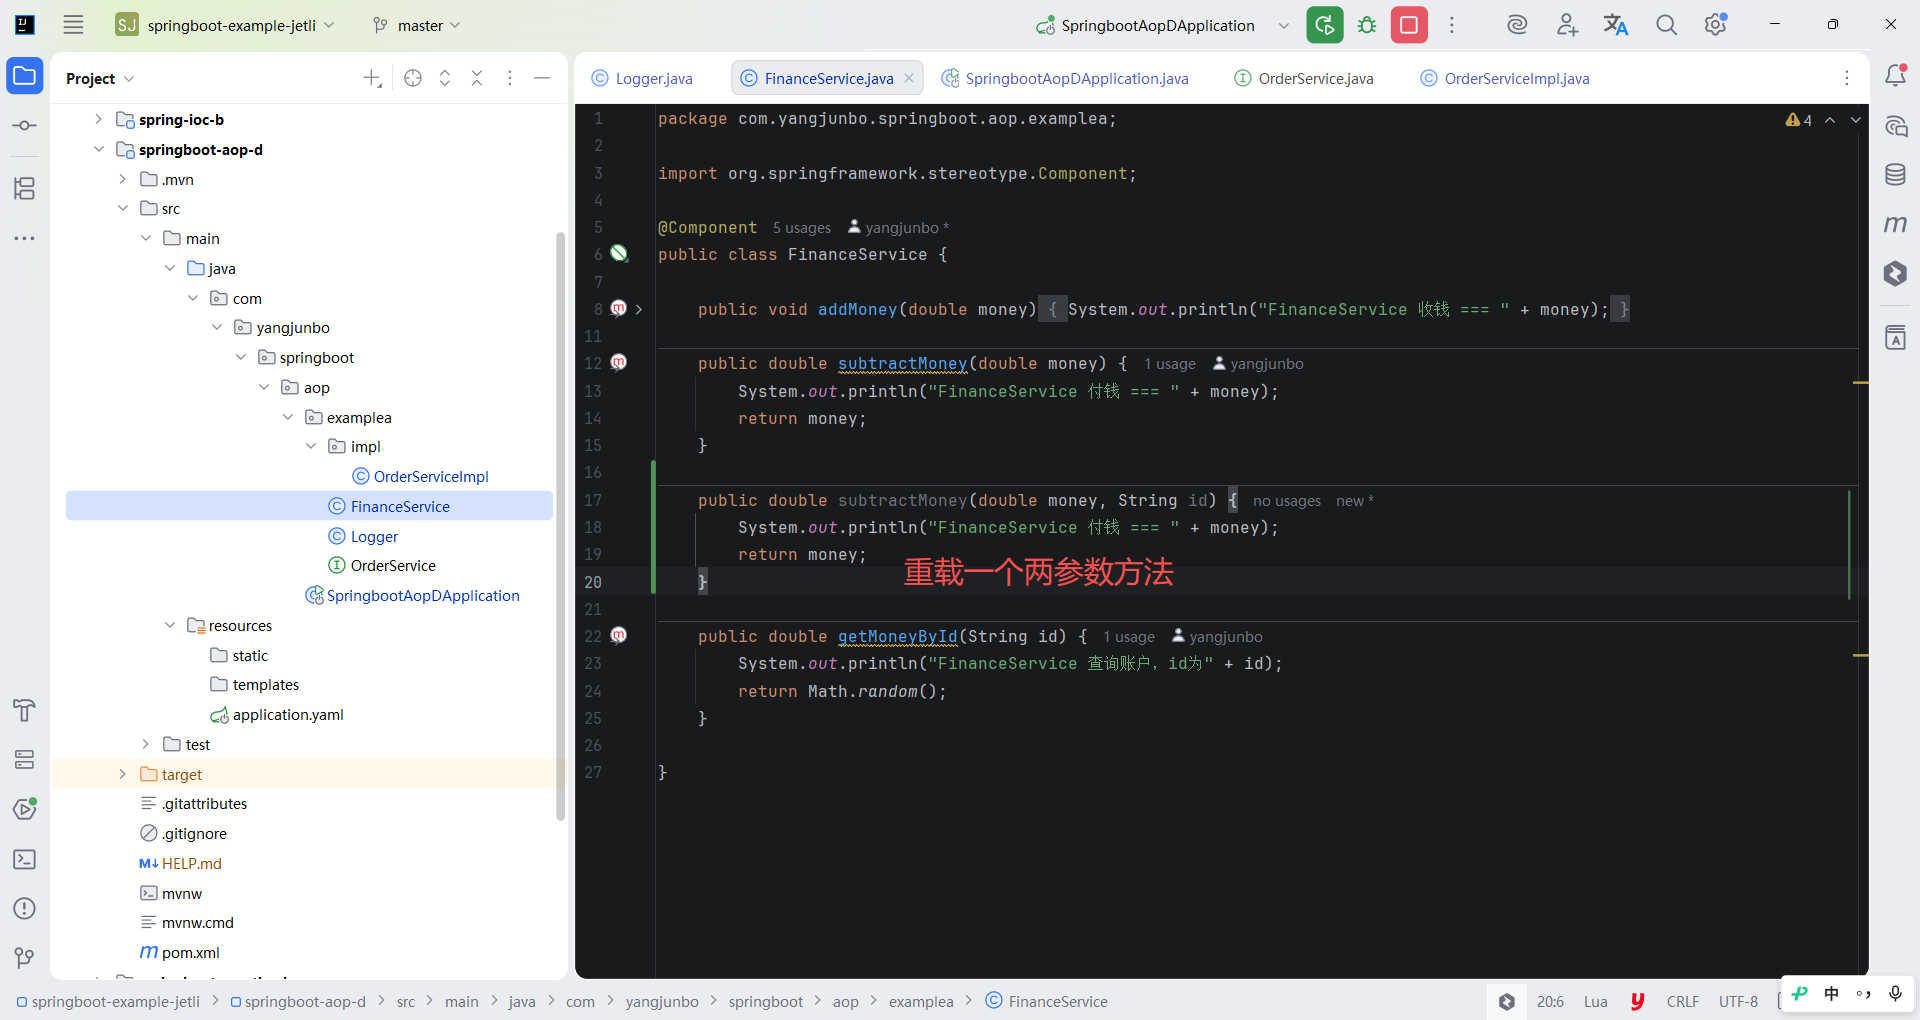Open AI Assistant swirl icon in toolbar
This screenshot has width=1920, height=1020.
click(x=1517, y=25)
